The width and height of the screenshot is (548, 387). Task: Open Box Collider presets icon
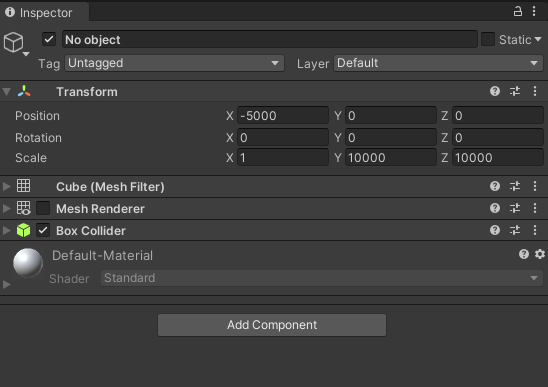(515, 230)
